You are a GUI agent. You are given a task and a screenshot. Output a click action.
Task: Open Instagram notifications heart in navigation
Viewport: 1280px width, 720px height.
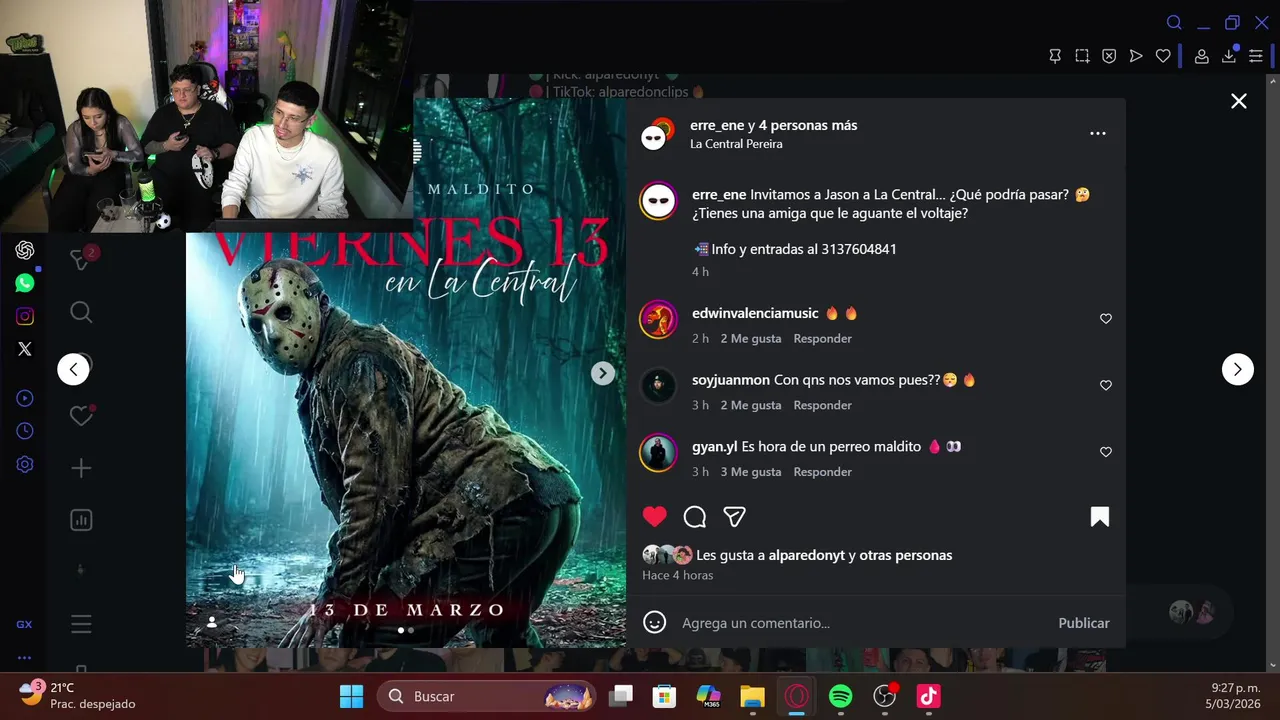click(82, 415)
